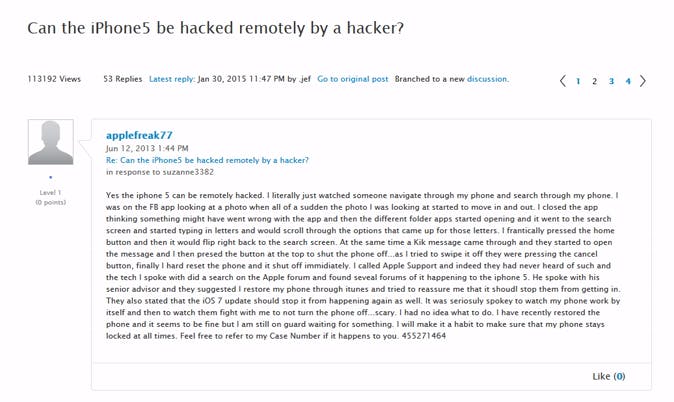Image resolution: width=674 pixels, height=402 pixels.
Task: Click 'Go to original post' link
Action: [353, 78]
